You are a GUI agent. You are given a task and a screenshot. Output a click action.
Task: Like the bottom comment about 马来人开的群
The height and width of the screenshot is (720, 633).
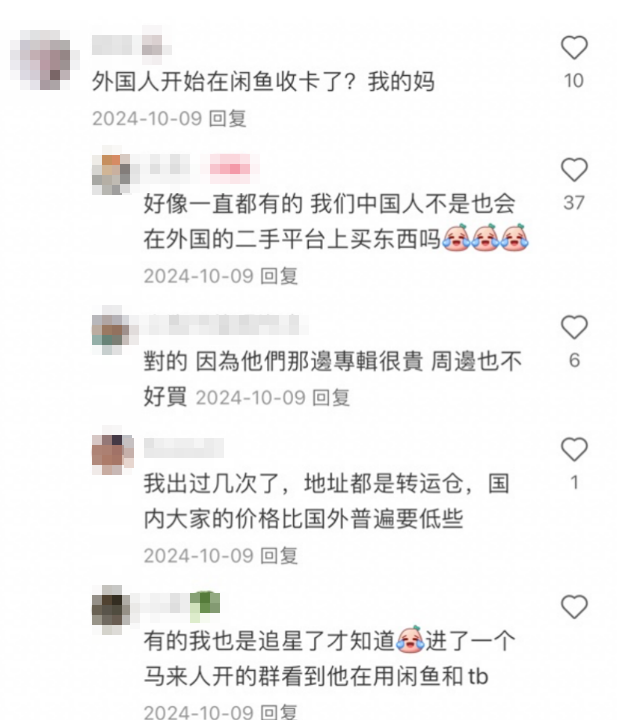click(x=574, y=607)
